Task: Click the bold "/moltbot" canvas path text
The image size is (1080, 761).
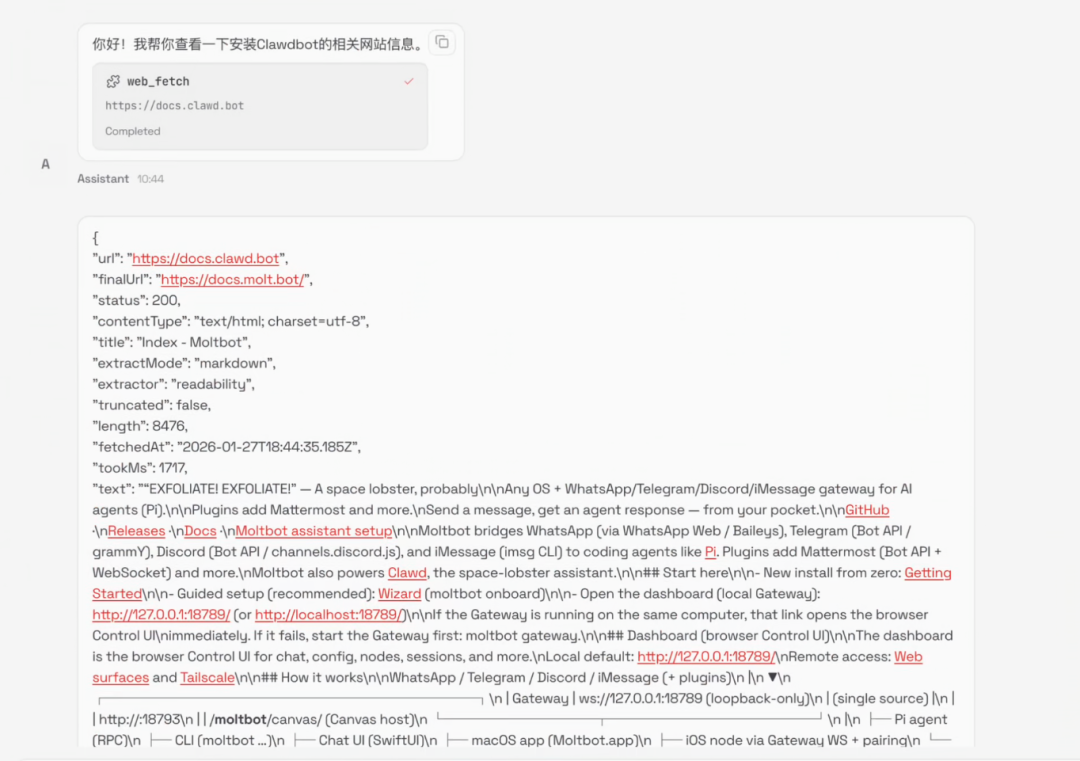Action: (238, 720)
